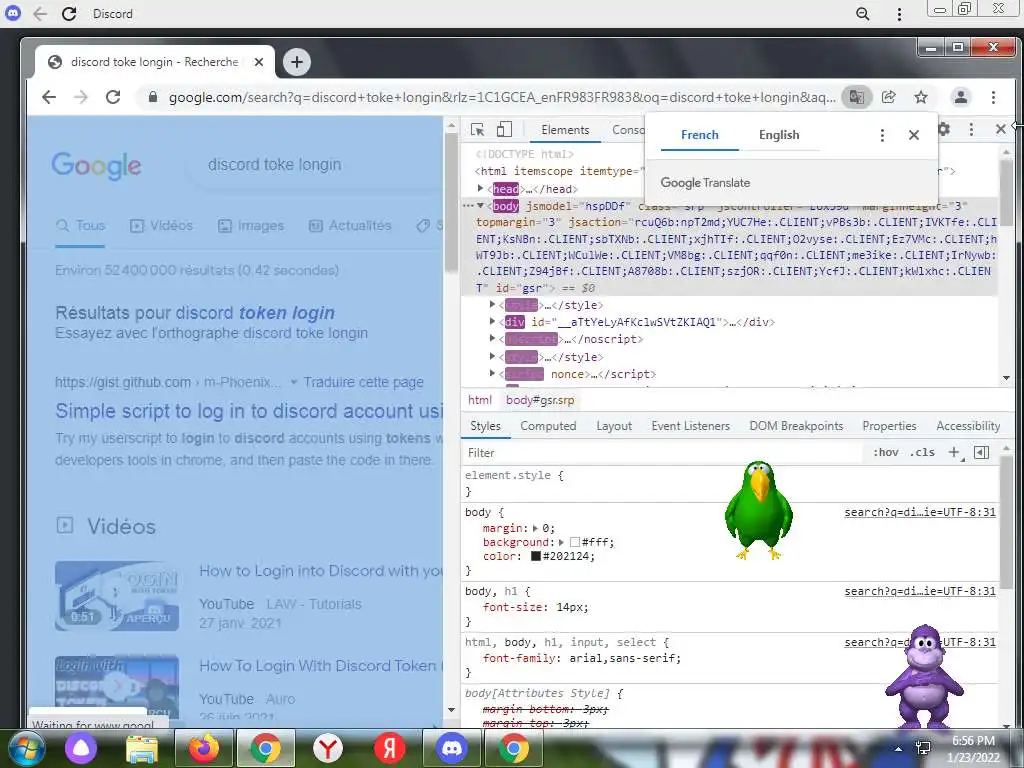Click the 'token login' suggested search link
The width and height of the screenshot is (1024, 768).
coord(287,313)
